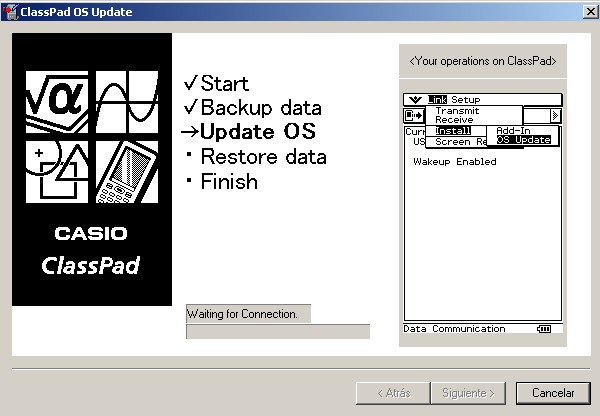Click the ClassPad dropdown arrow menu icon
600x416 pixels.
(x=415, y=100)
